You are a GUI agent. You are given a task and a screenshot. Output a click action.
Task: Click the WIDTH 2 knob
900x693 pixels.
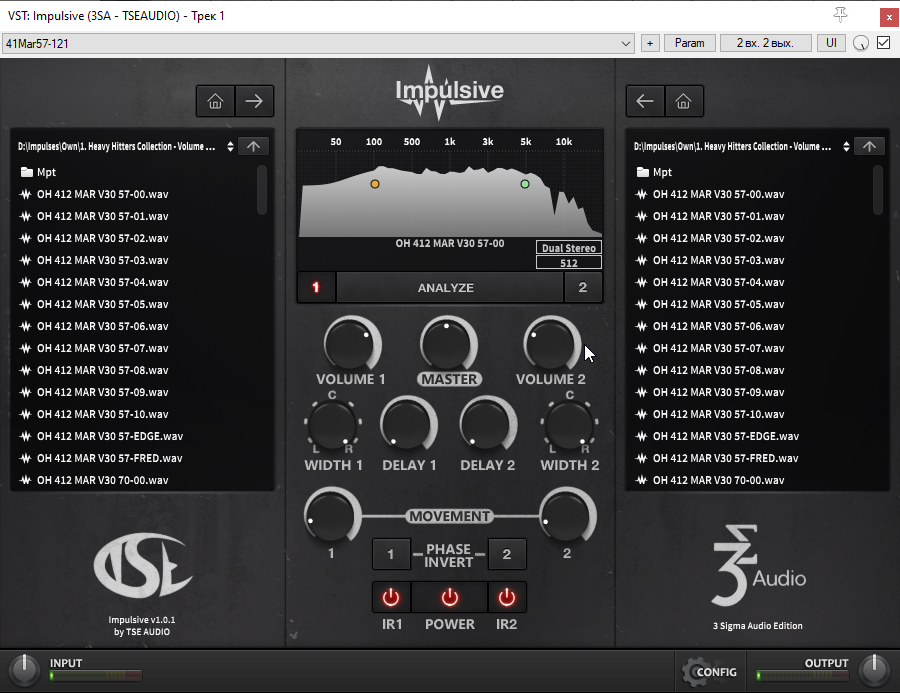pyautogui.click(x=569, y=425)
